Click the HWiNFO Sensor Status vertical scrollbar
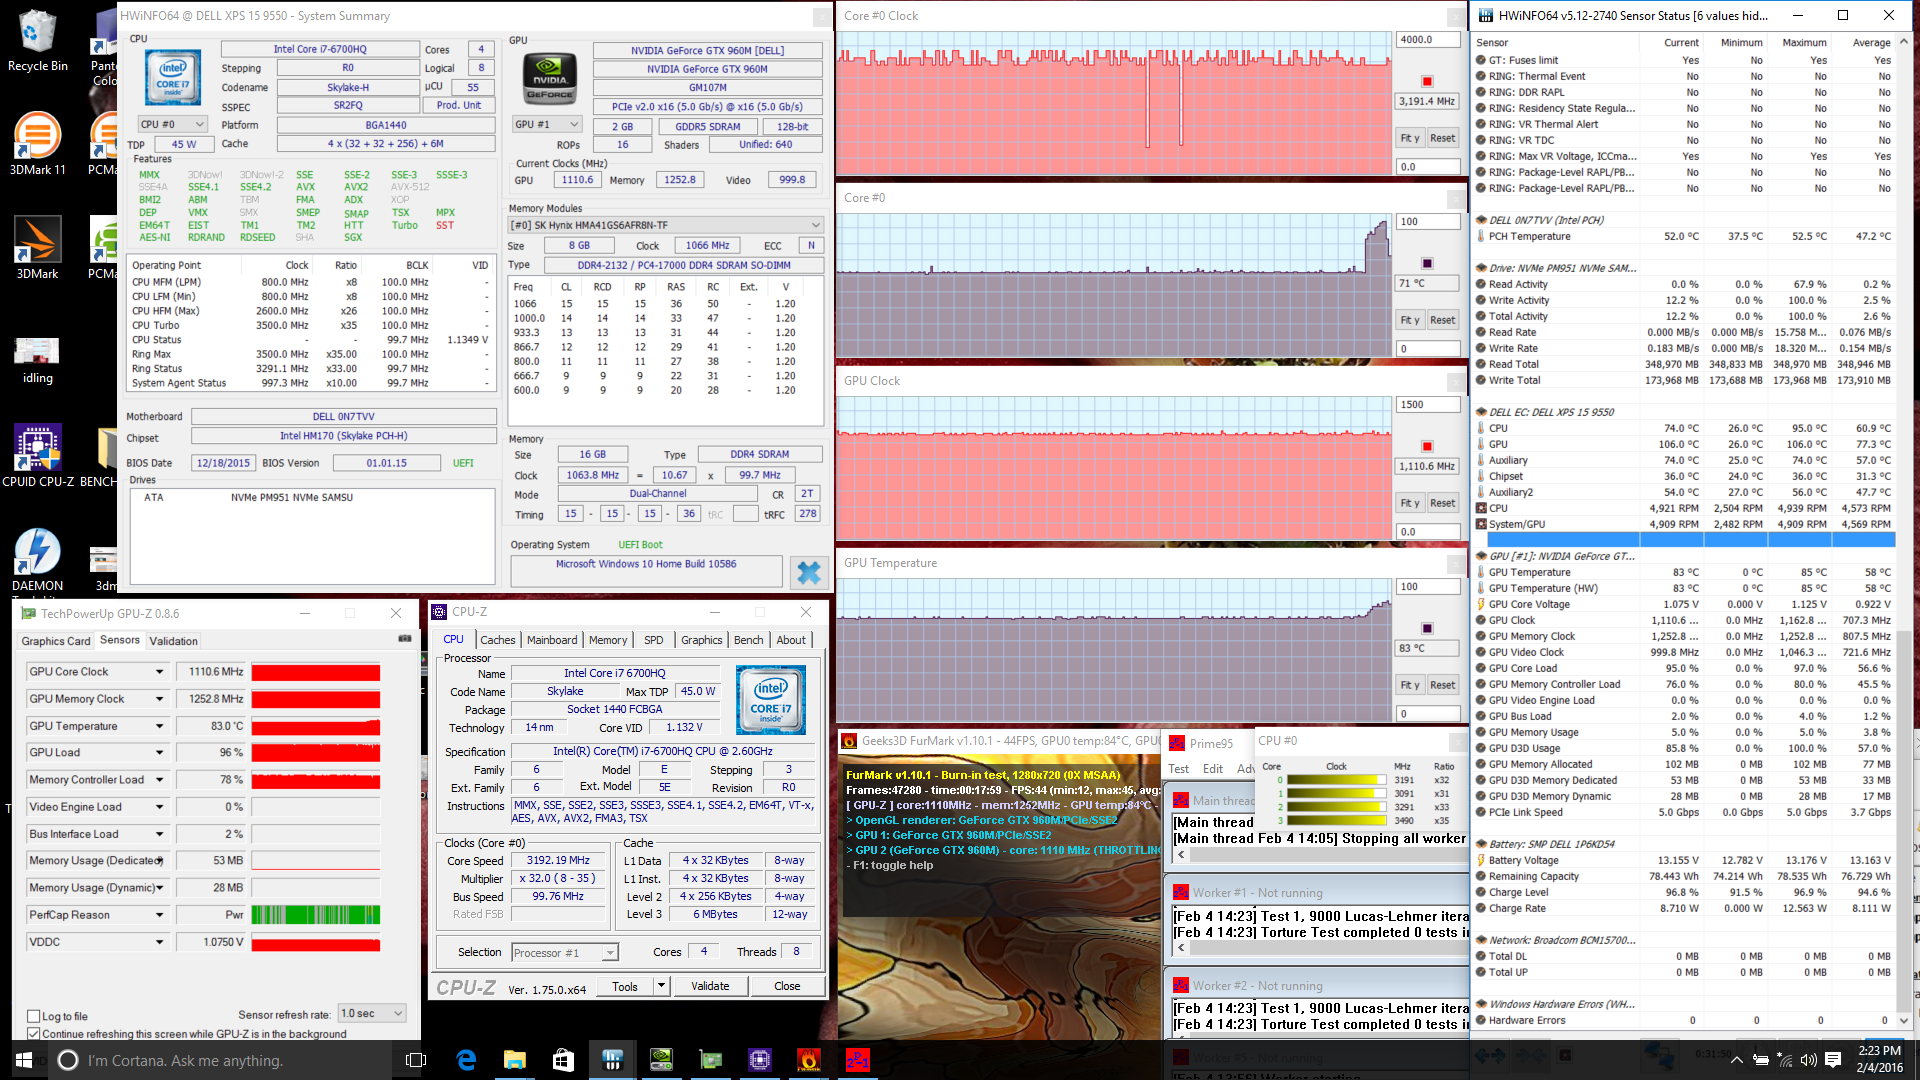The image size is (1920, 1080). (1904, 531)
